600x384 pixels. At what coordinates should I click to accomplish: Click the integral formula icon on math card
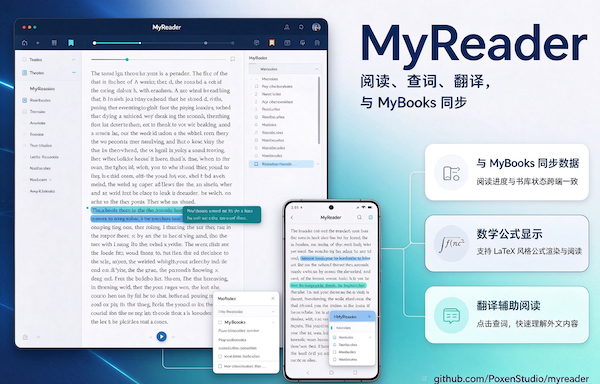click(451, 244)
